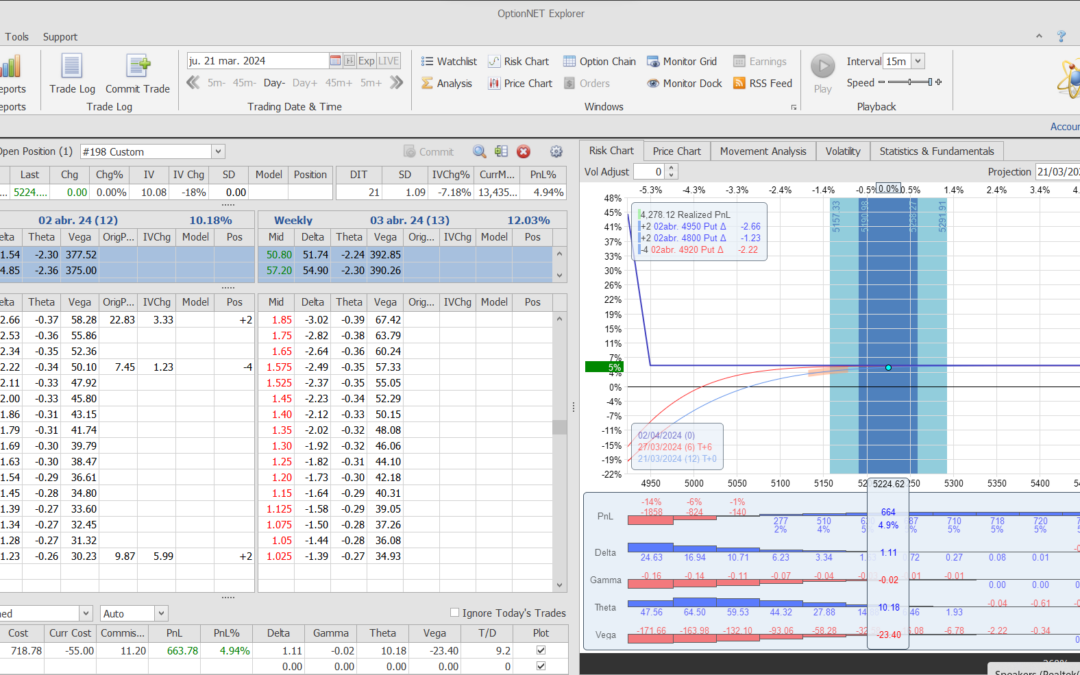Open the Interval 15m dropdown

click(x=918, y=61)
